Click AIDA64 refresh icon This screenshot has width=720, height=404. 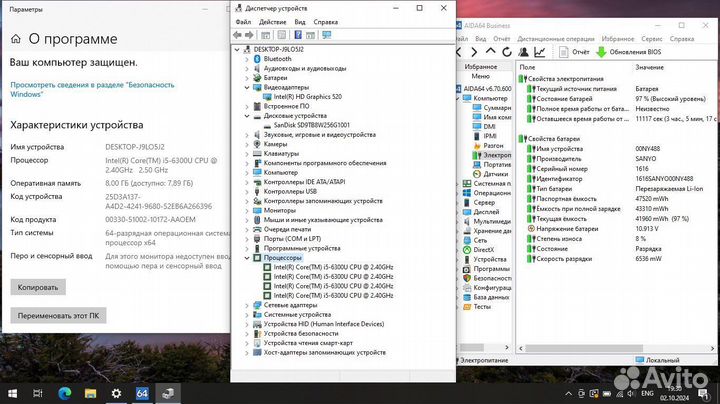[507, 52]
